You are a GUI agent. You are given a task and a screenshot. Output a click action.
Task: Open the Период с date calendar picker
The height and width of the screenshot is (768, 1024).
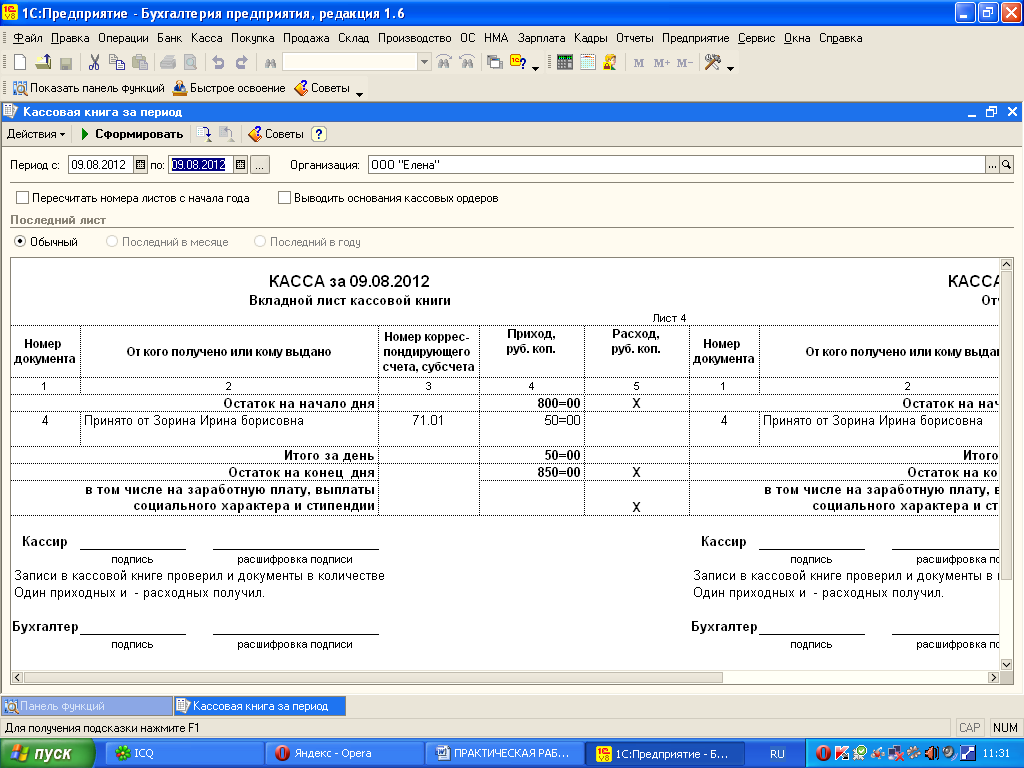[140, 165]
